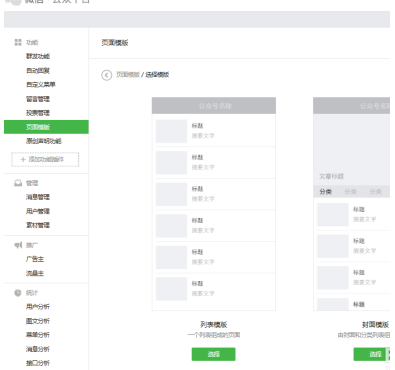Screen dimensions: 395x370
Task: Go back using the circled arrow icon
Action: click(107, 75)
